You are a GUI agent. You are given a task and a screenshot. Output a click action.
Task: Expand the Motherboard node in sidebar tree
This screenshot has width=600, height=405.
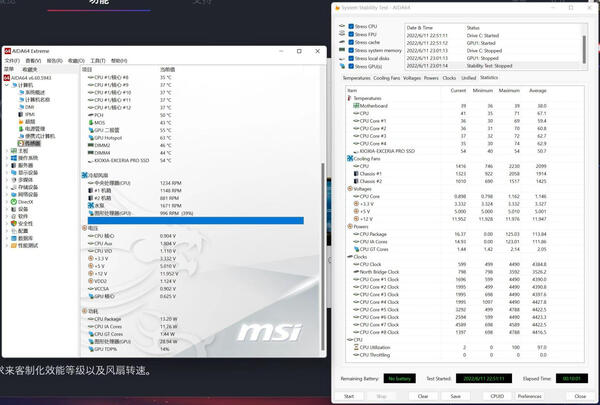point(6,150)
